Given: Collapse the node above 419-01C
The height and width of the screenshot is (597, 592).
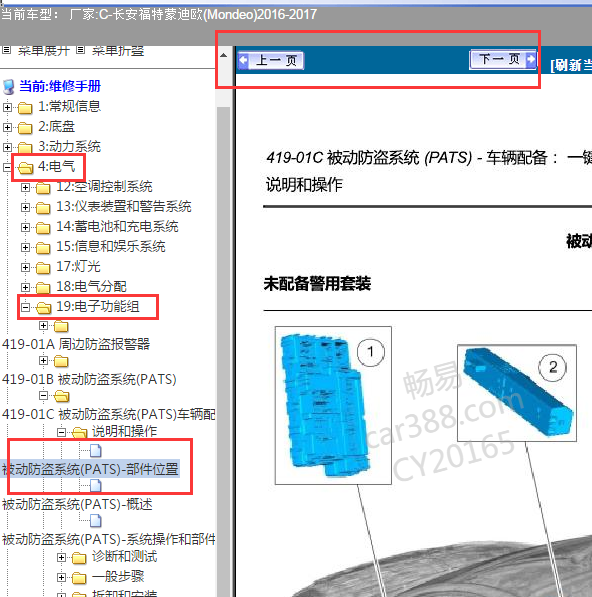Looking at the screenshot, I should pyautogui.click(x=43, y=396).
